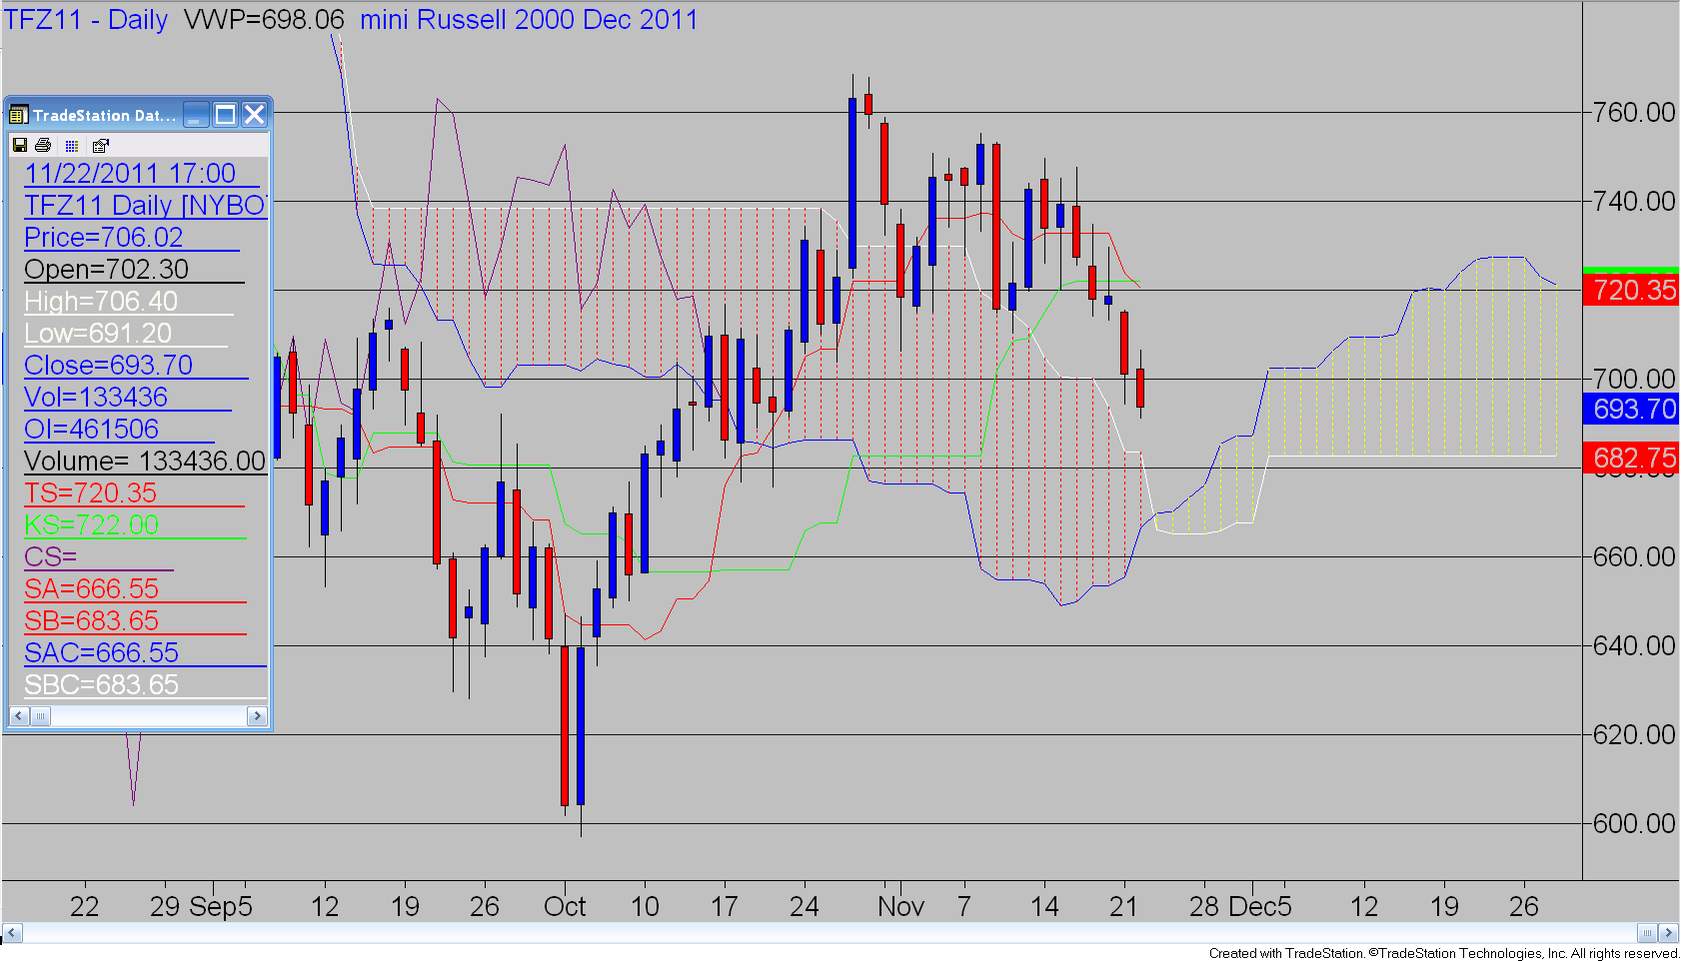Close the TradeStation Data Window
Image resolution: width=1681 pixels, height=961 pixels.
pos(255,115)
